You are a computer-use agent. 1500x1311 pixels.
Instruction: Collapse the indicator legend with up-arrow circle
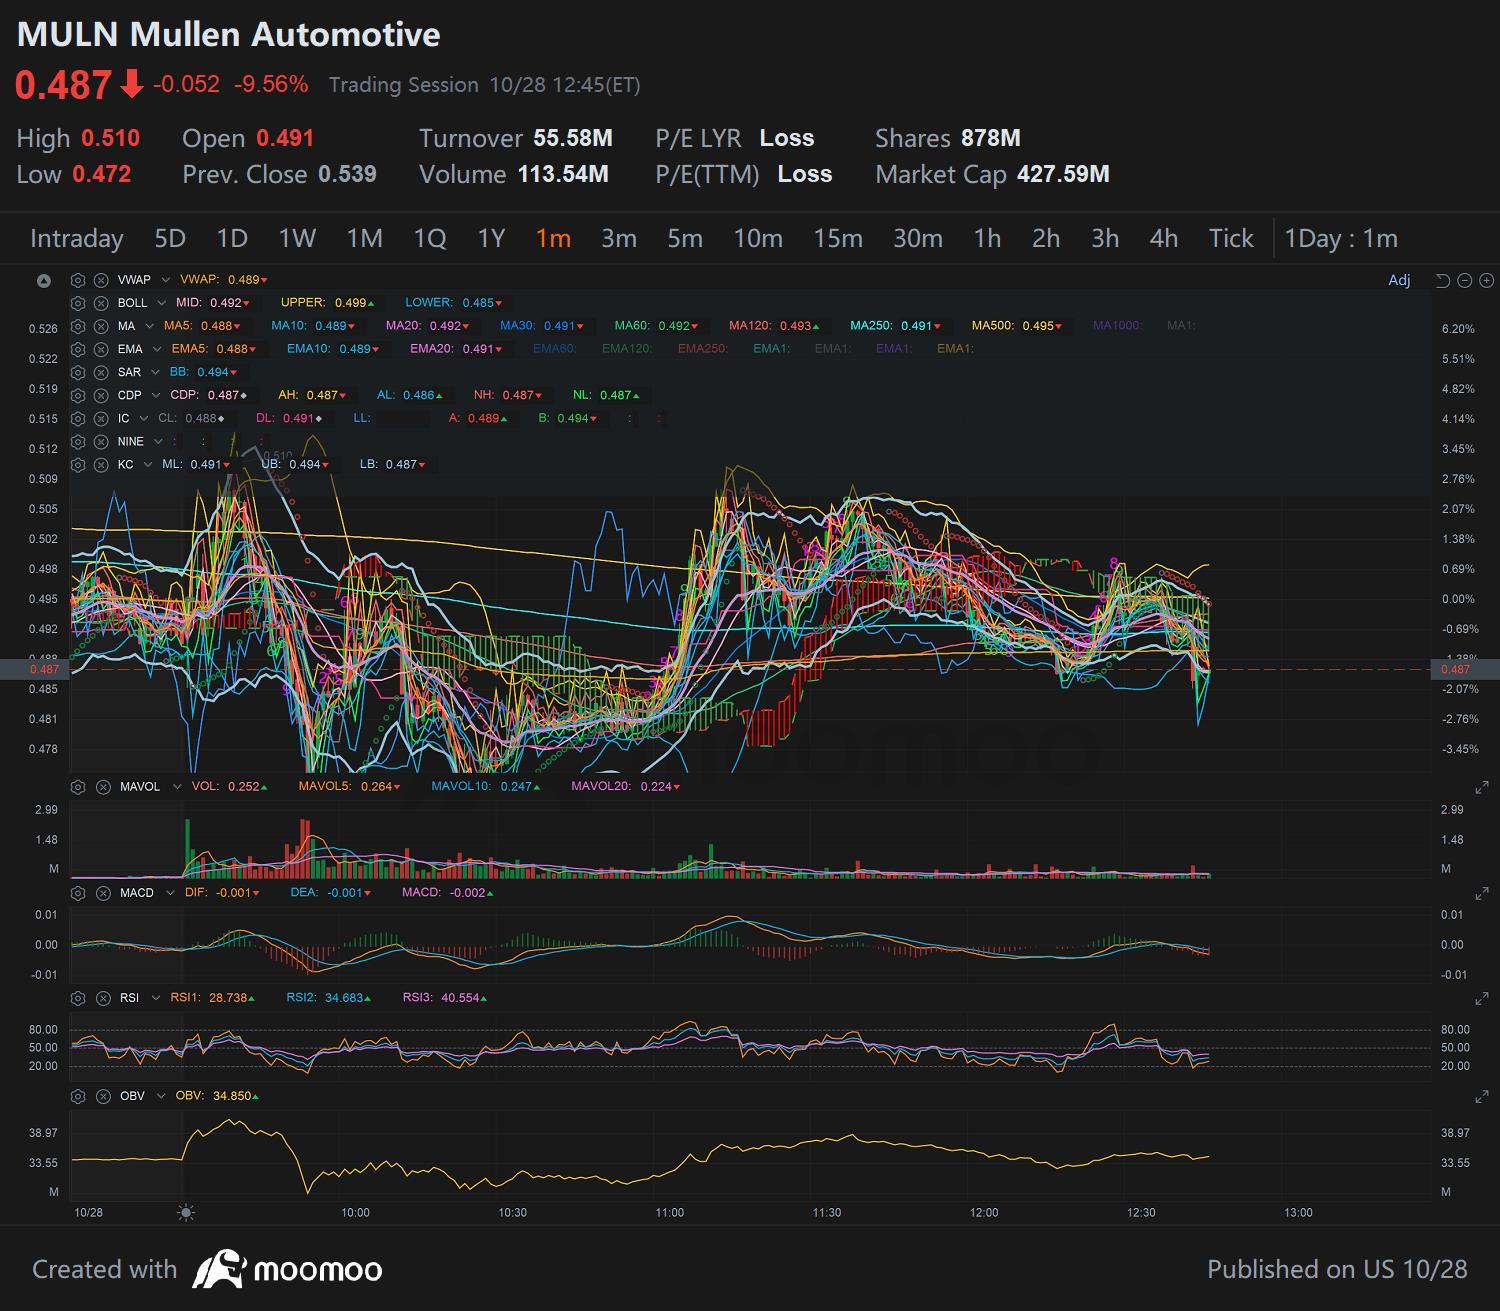click(44, 280)
